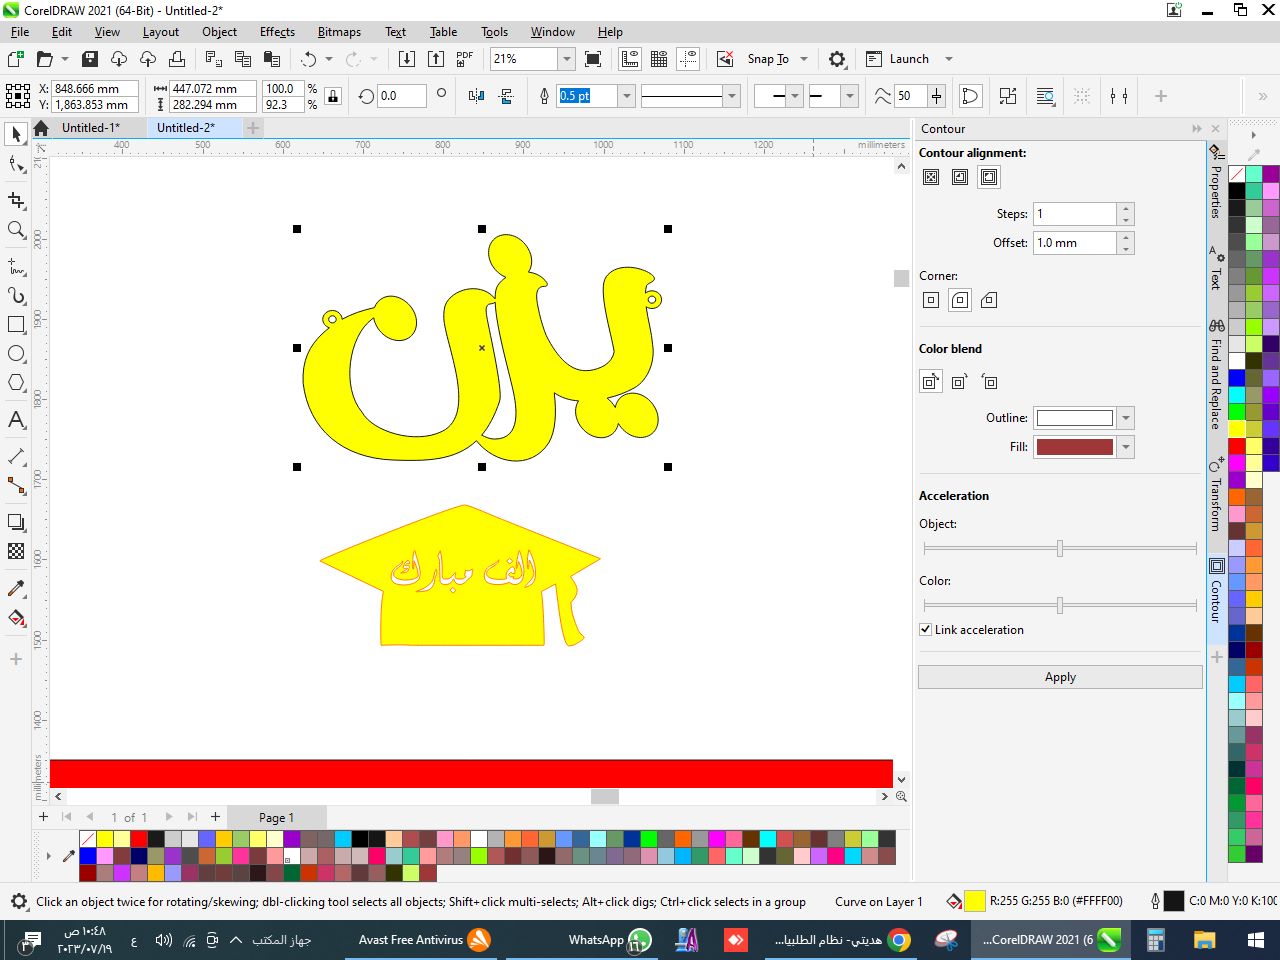Toggle the lock ratio padlock button
This screenshot has width=1280, height=960.
pyautogui.click(x=333, y=96)
